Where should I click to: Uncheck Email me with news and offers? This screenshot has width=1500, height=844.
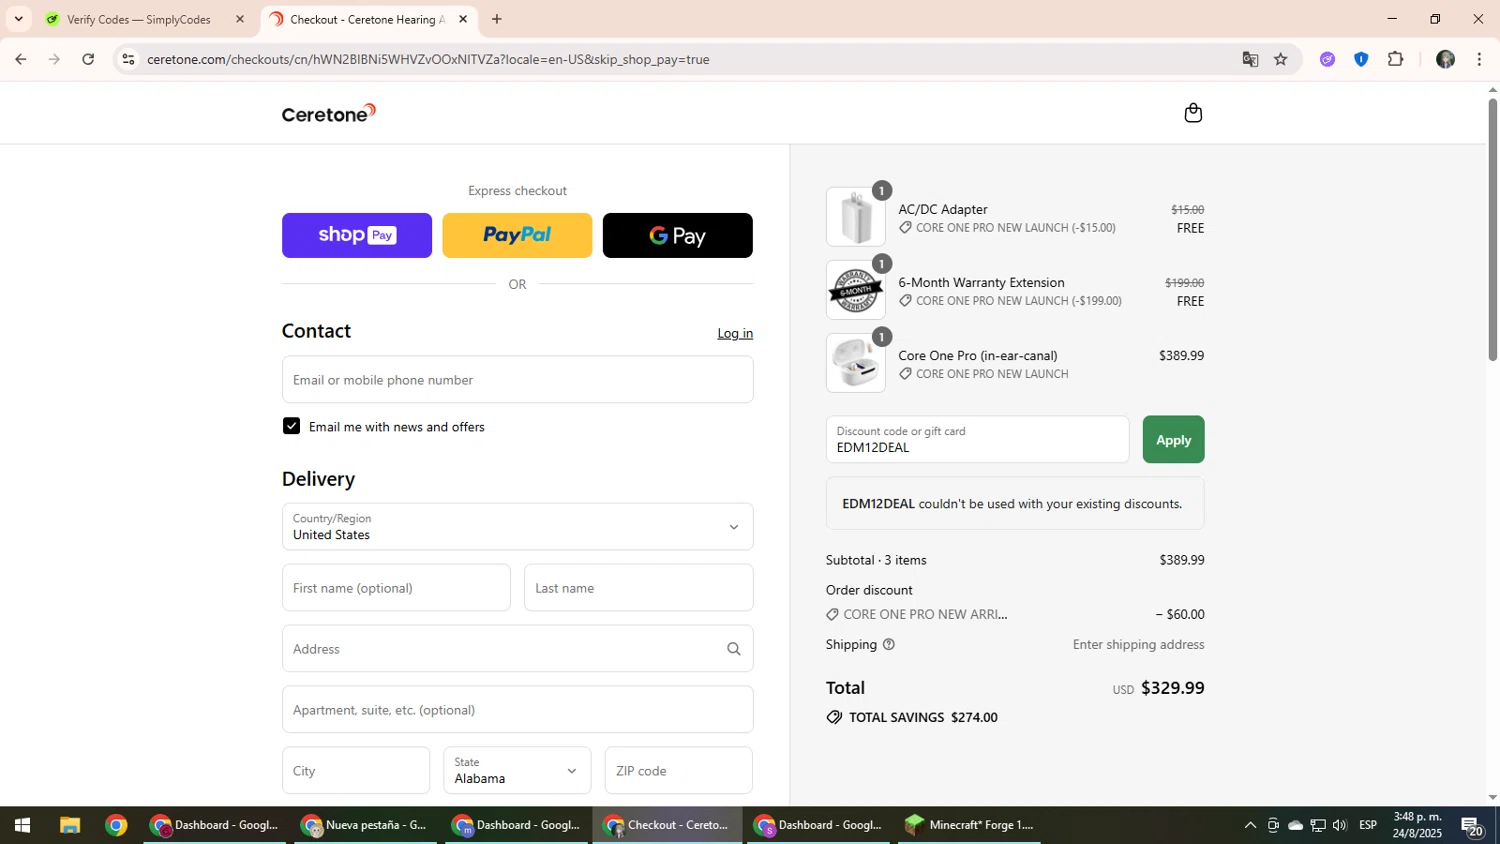[x=291, y=426]
